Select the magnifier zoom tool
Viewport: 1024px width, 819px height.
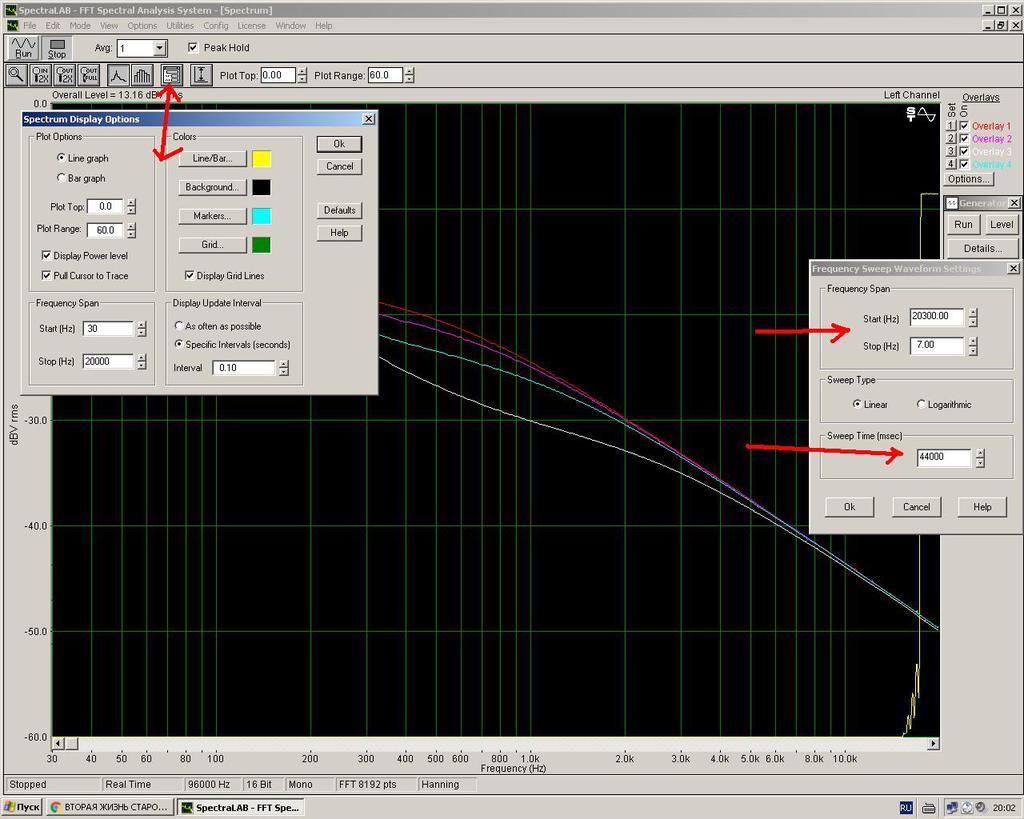(x=16, y=75)
